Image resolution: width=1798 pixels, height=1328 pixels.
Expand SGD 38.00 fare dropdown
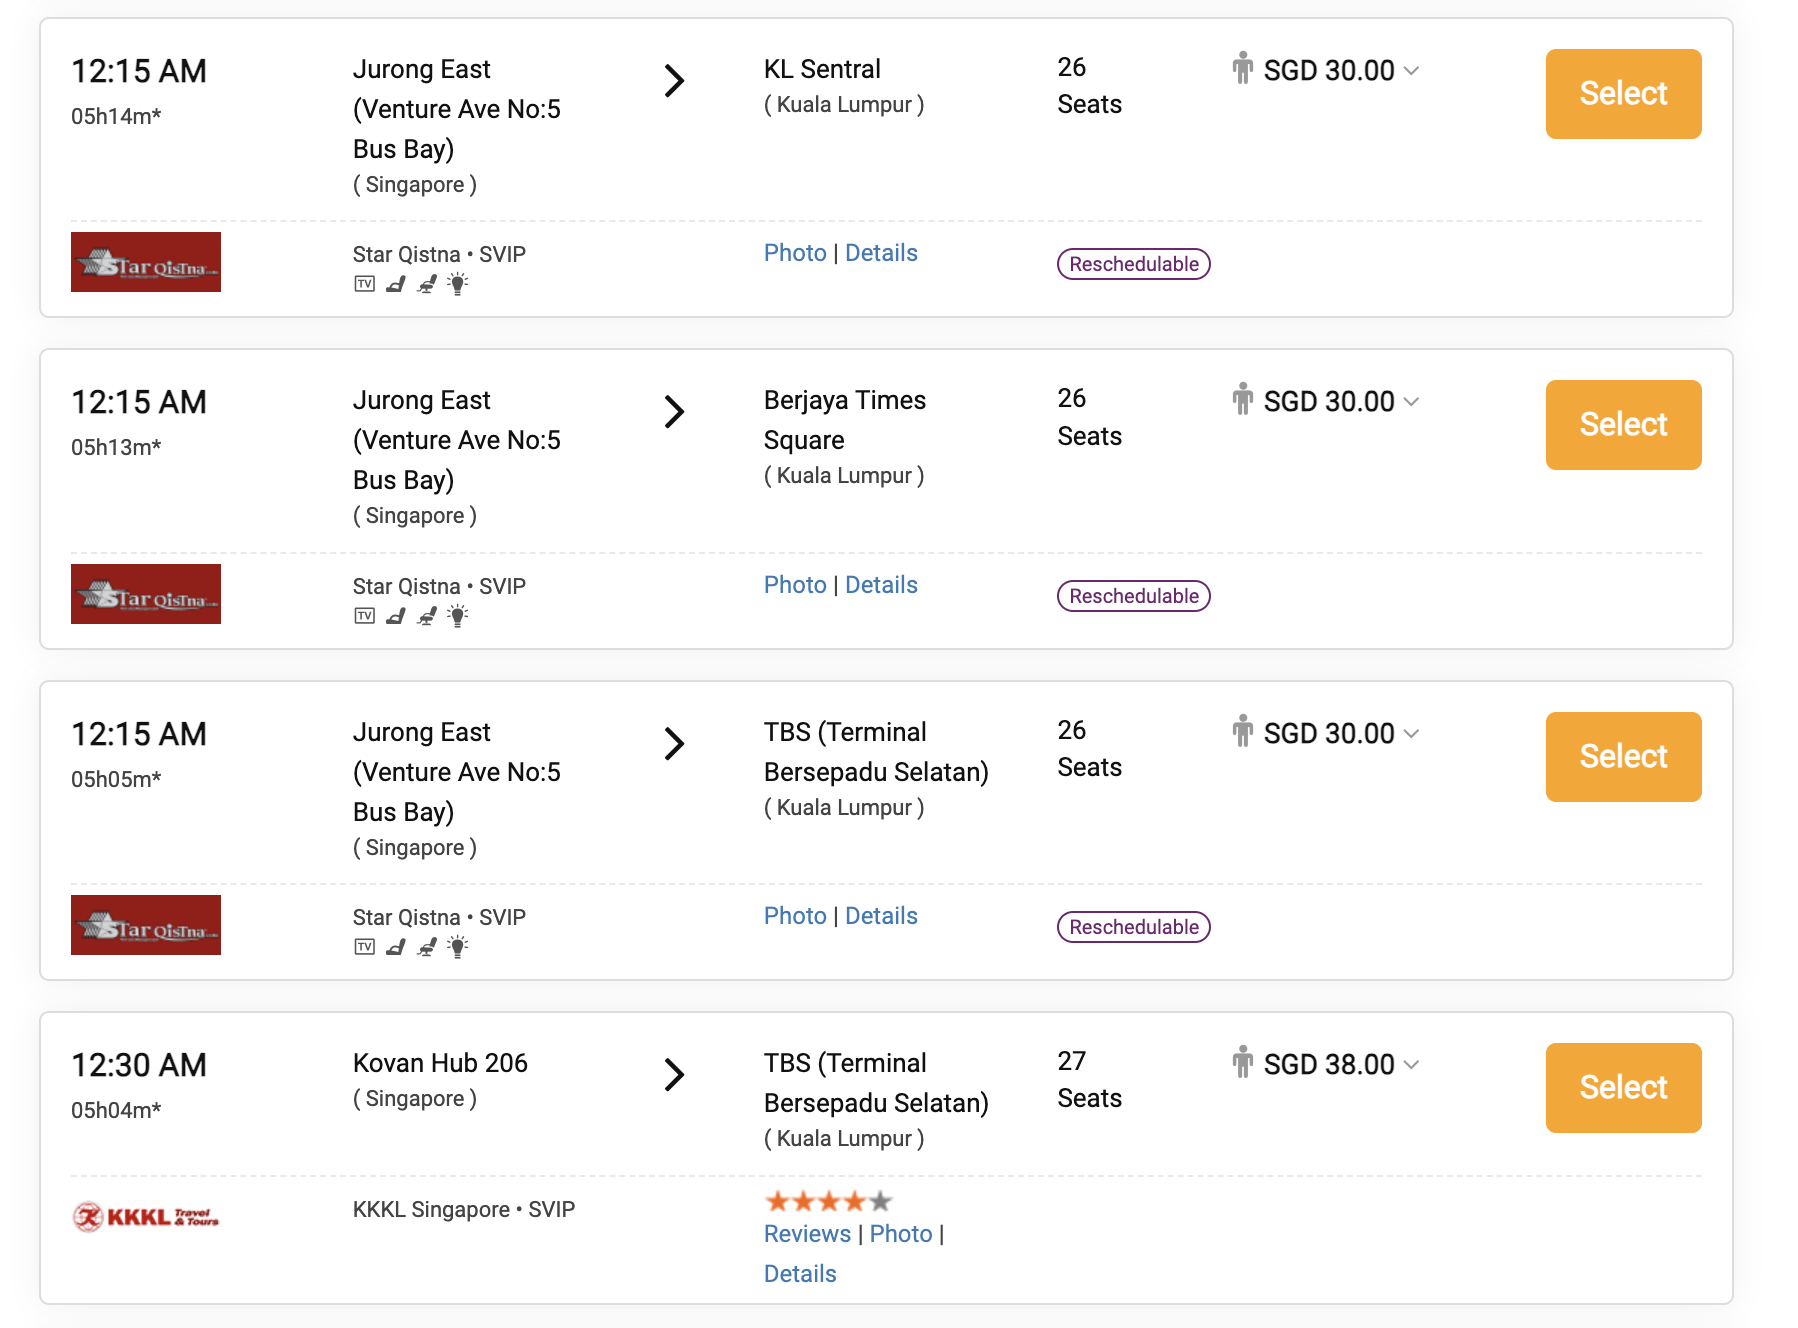pyautogui.click(x=1411, y=1065)
